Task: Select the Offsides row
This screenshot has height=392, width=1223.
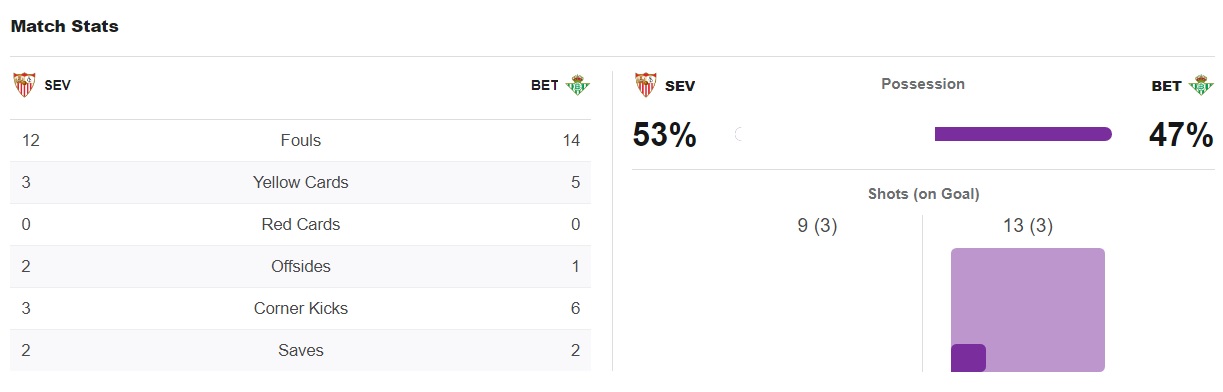Action: (x=301, y=267)
